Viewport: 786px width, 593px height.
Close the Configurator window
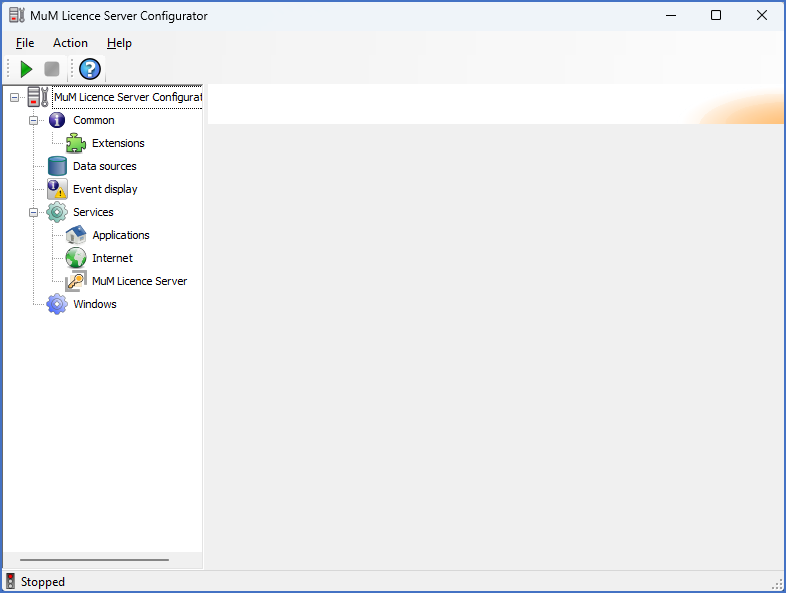point(761,16)
